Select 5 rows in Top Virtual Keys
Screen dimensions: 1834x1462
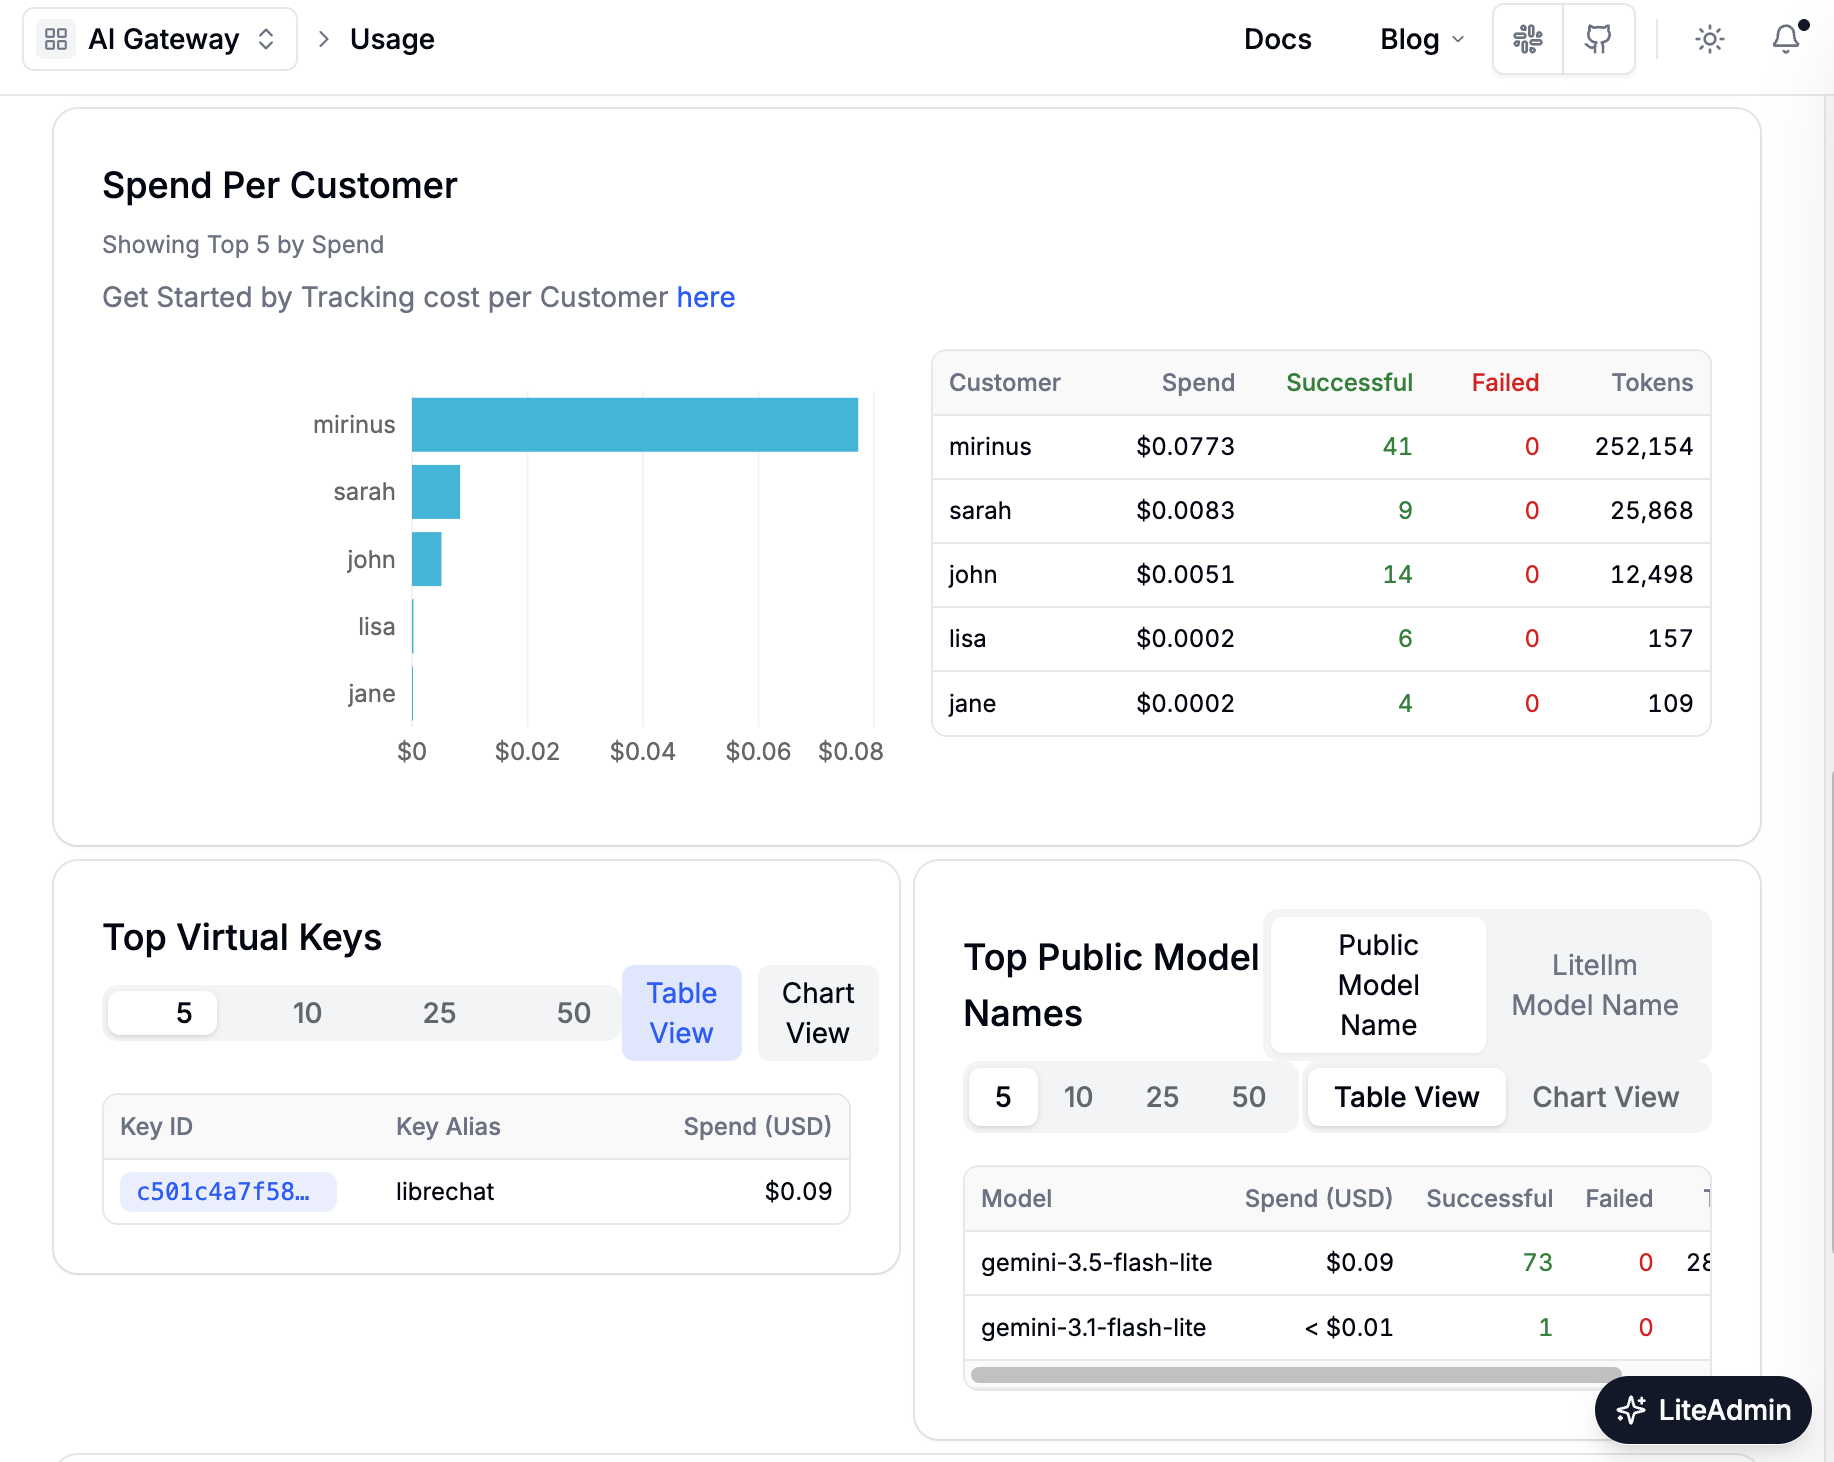pyautogui.click(x=162, y=1013)
